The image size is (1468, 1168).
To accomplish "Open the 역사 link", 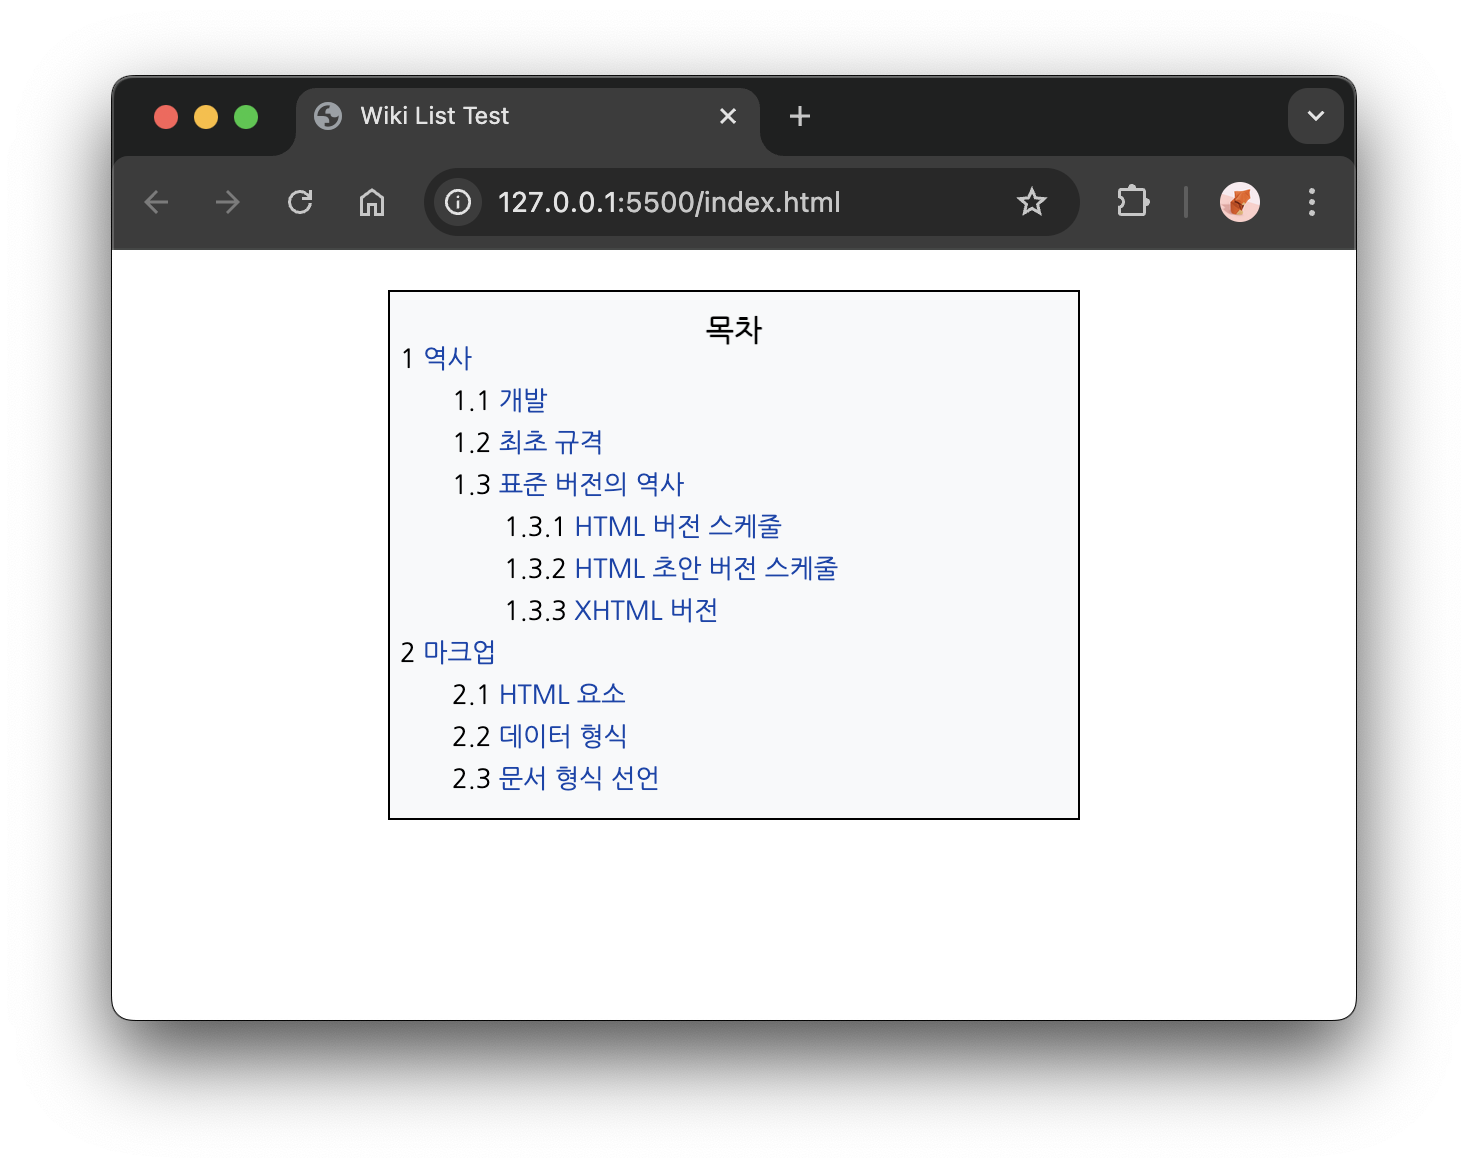I will [447, 358].
